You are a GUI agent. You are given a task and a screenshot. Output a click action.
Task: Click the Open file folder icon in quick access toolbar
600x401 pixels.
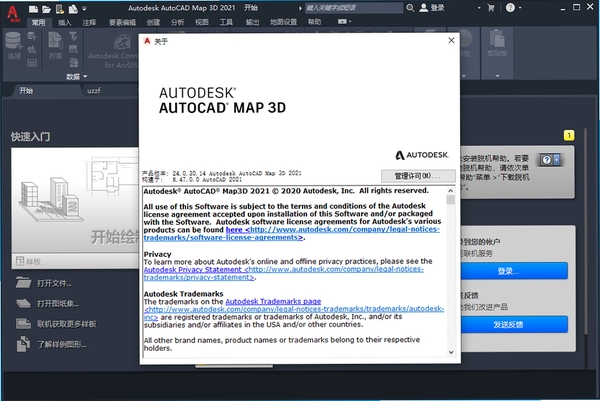46,8
